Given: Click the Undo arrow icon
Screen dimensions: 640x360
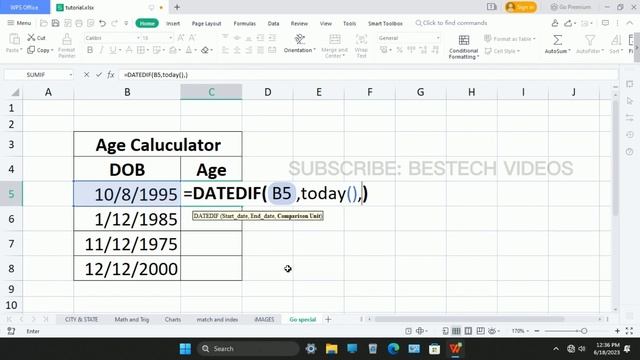Looking at the screenshot, I should point(102,23).
